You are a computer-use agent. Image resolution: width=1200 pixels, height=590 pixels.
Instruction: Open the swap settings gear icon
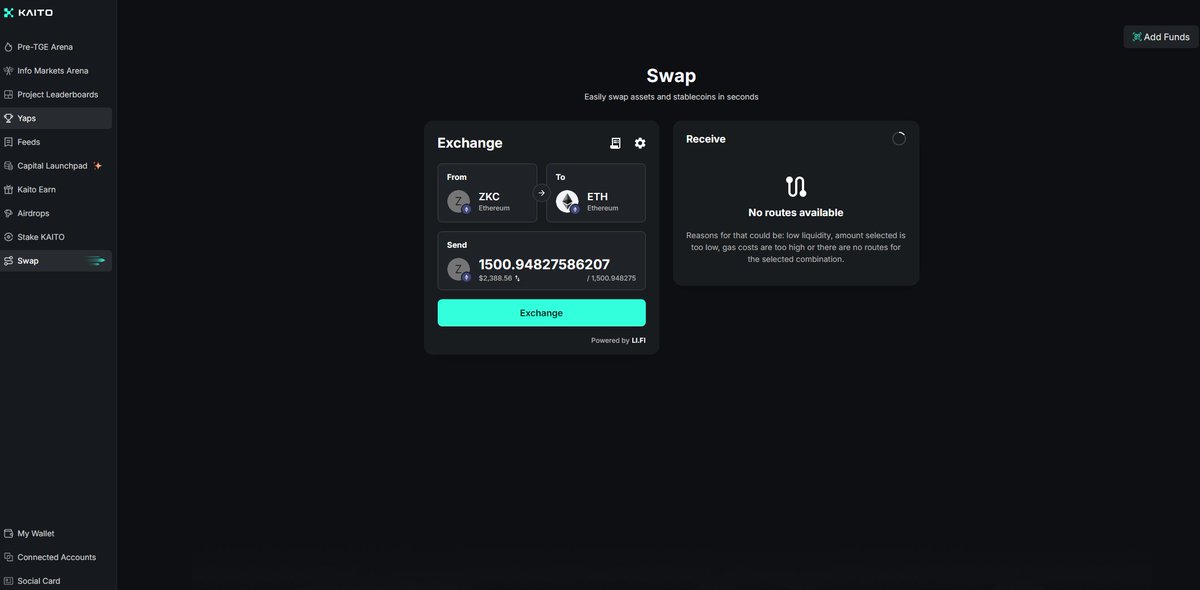coord(640,143)
